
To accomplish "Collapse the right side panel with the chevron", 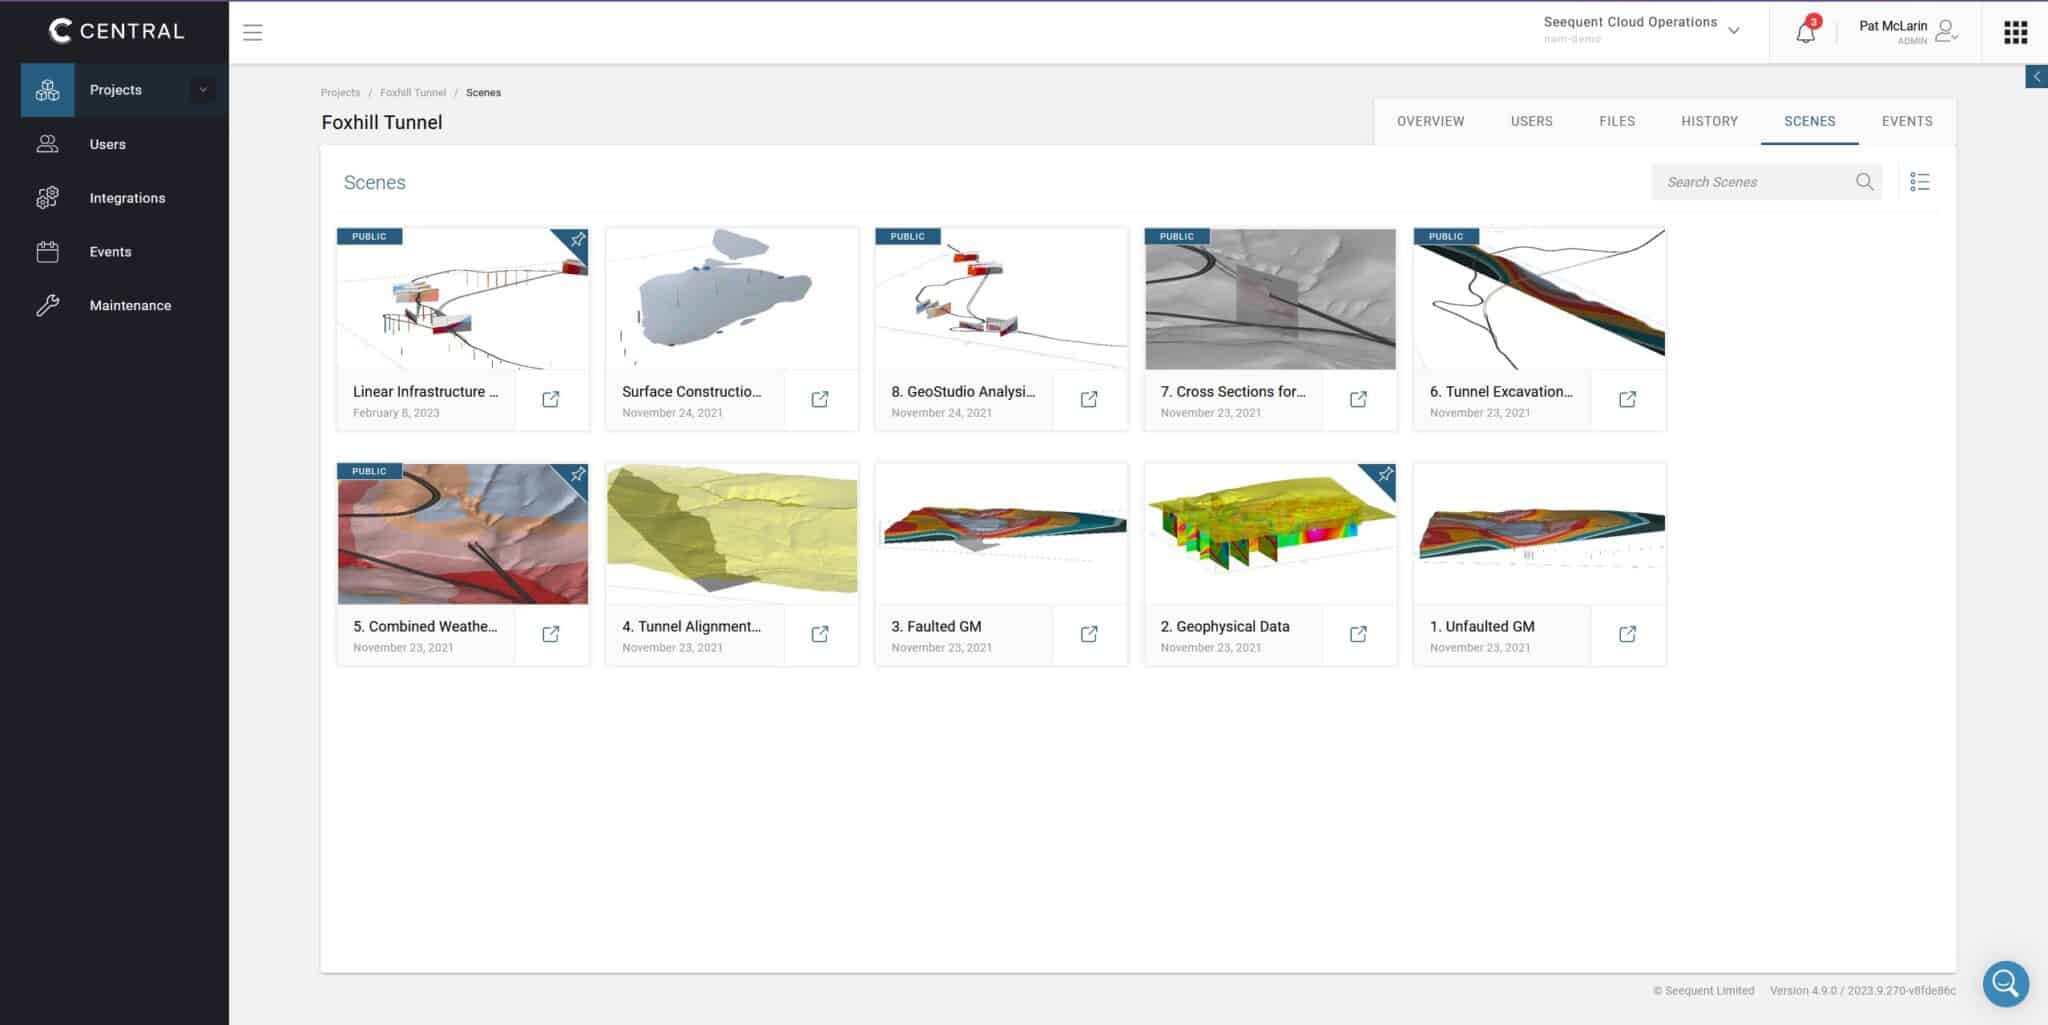I will coord(2038,76).
